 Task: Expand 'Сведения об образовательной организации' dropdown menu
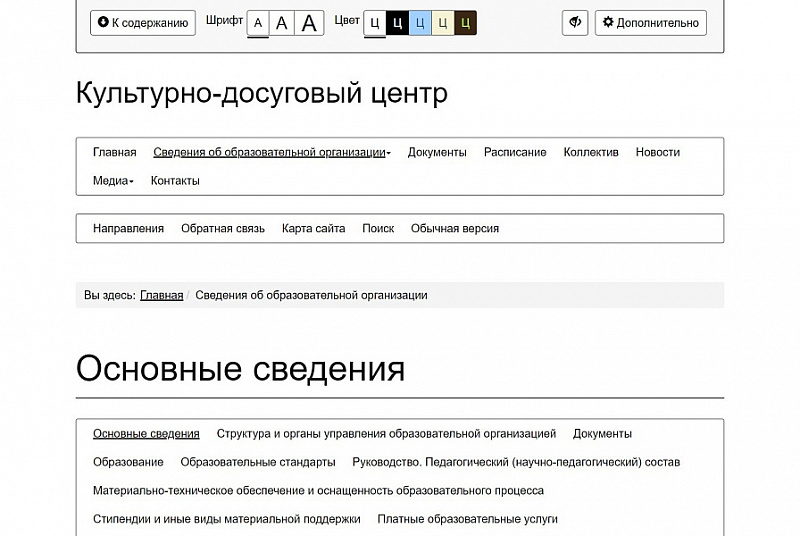272,152
